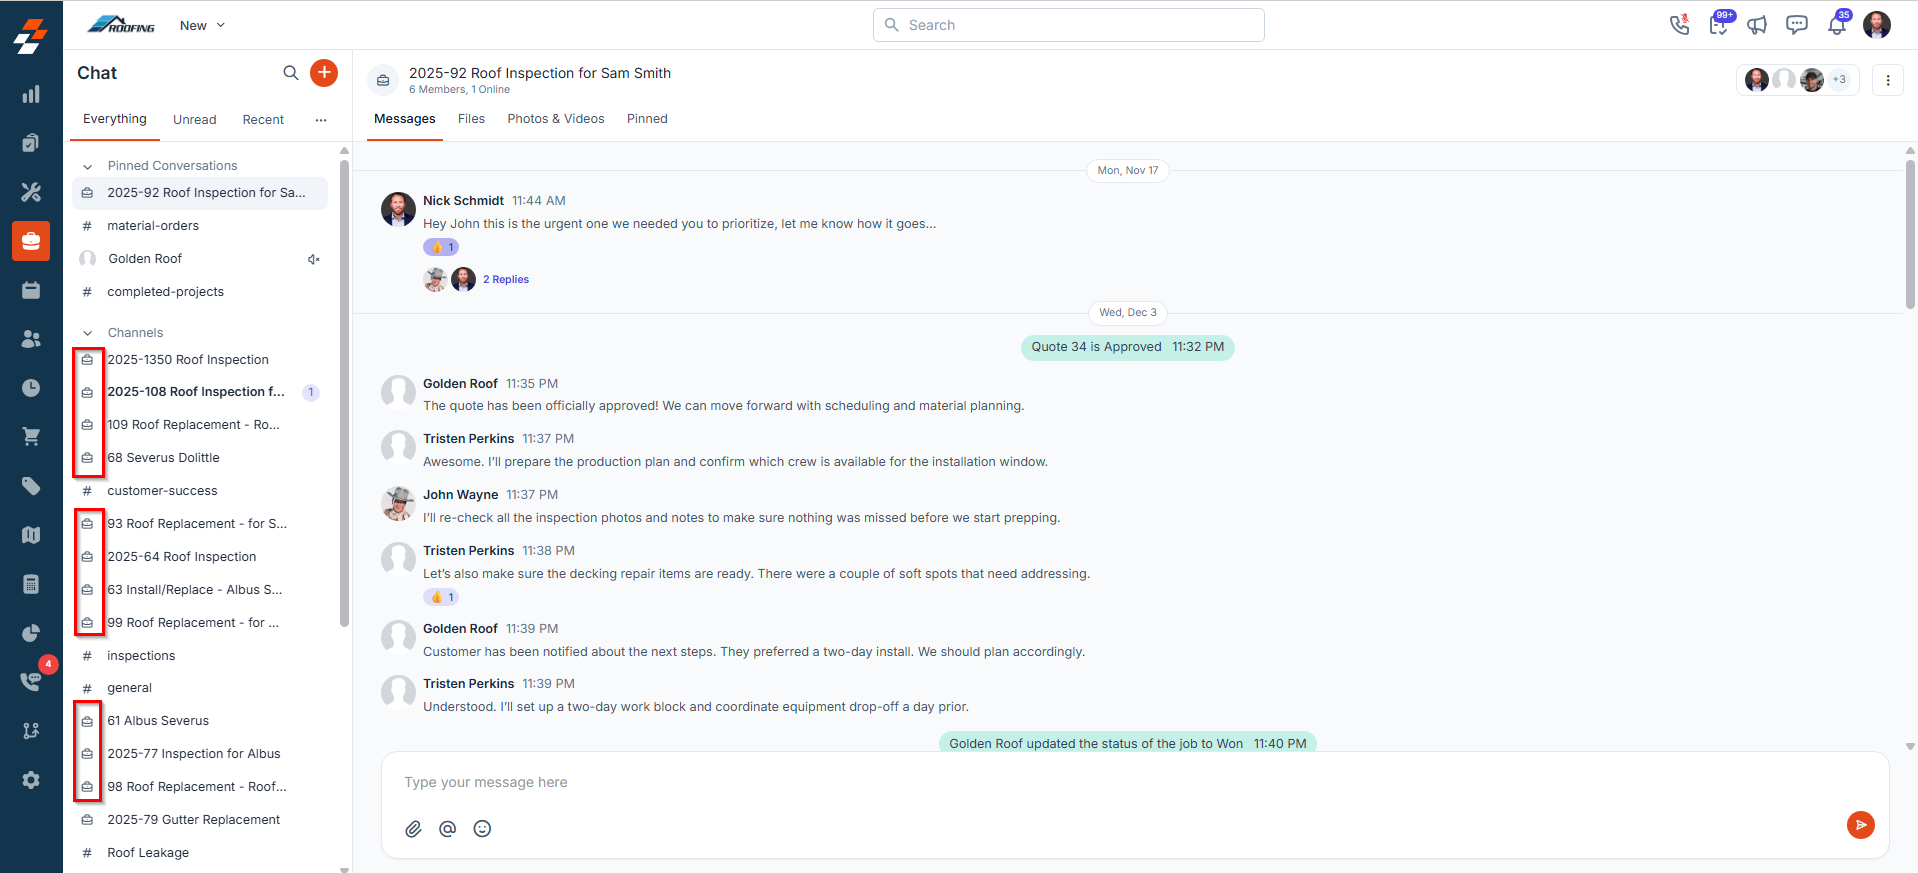This screenshot has height=873, width=1918.
Task: Open the customer-success channel
Action: pyautogui.click(x=200, y=491)
